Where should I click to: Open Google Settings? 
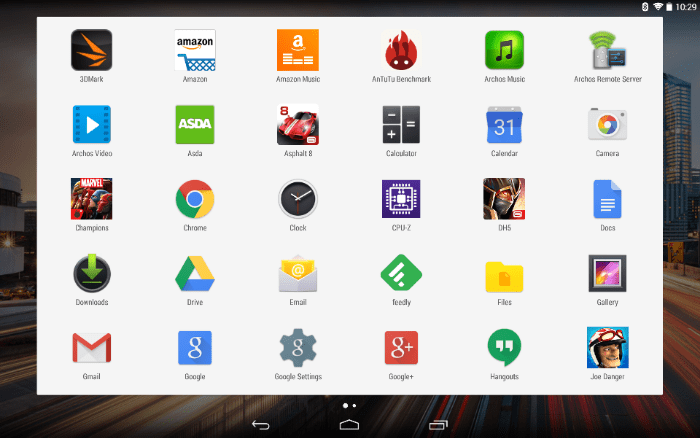pos(298,348)
